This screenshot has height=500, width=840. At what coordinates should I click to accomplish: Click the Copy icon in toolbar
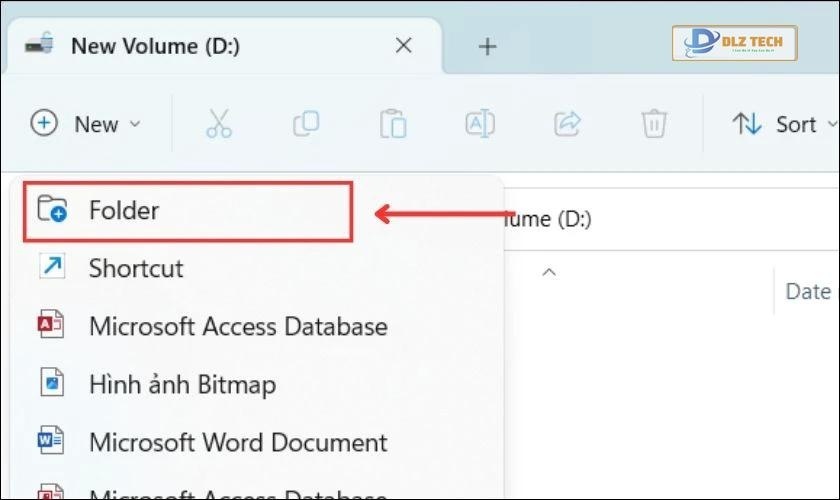tap(305, 124)
